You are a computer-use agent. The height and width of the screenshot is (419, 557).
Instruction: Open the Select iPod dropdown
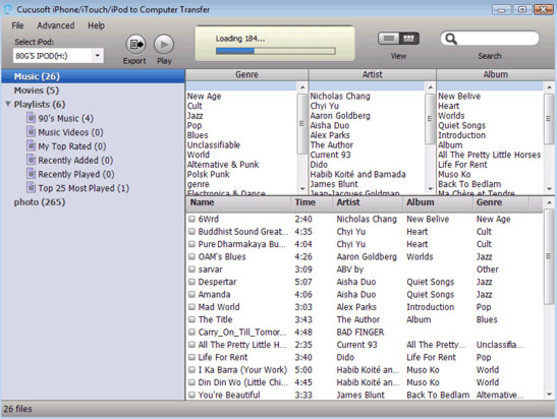(97, 56)
